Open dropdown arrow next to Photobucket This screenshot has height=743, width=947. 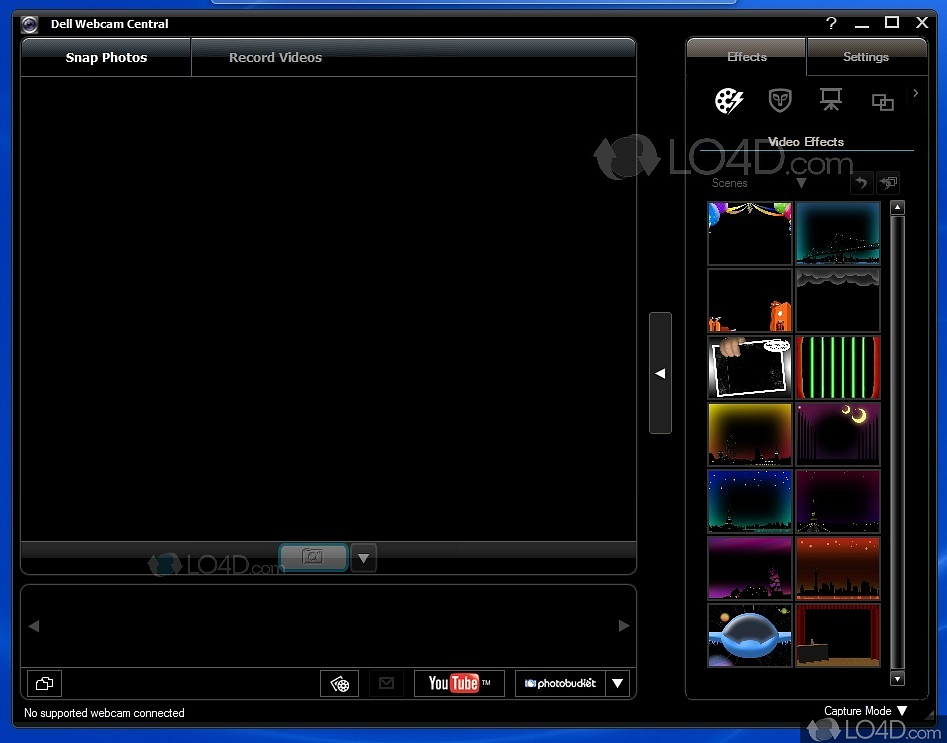click(x=618, y=683)
